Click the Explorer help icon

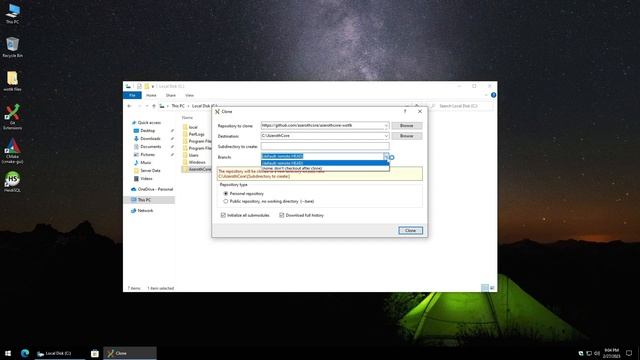pyautogui.click(x=493, y=95)
